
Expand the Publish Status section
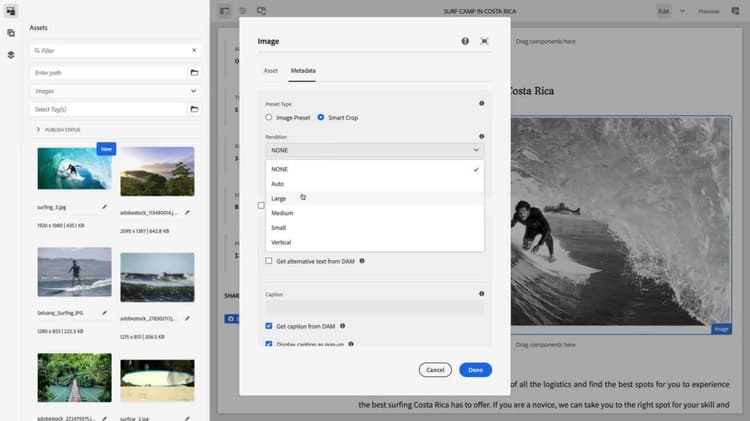[38, 130]
